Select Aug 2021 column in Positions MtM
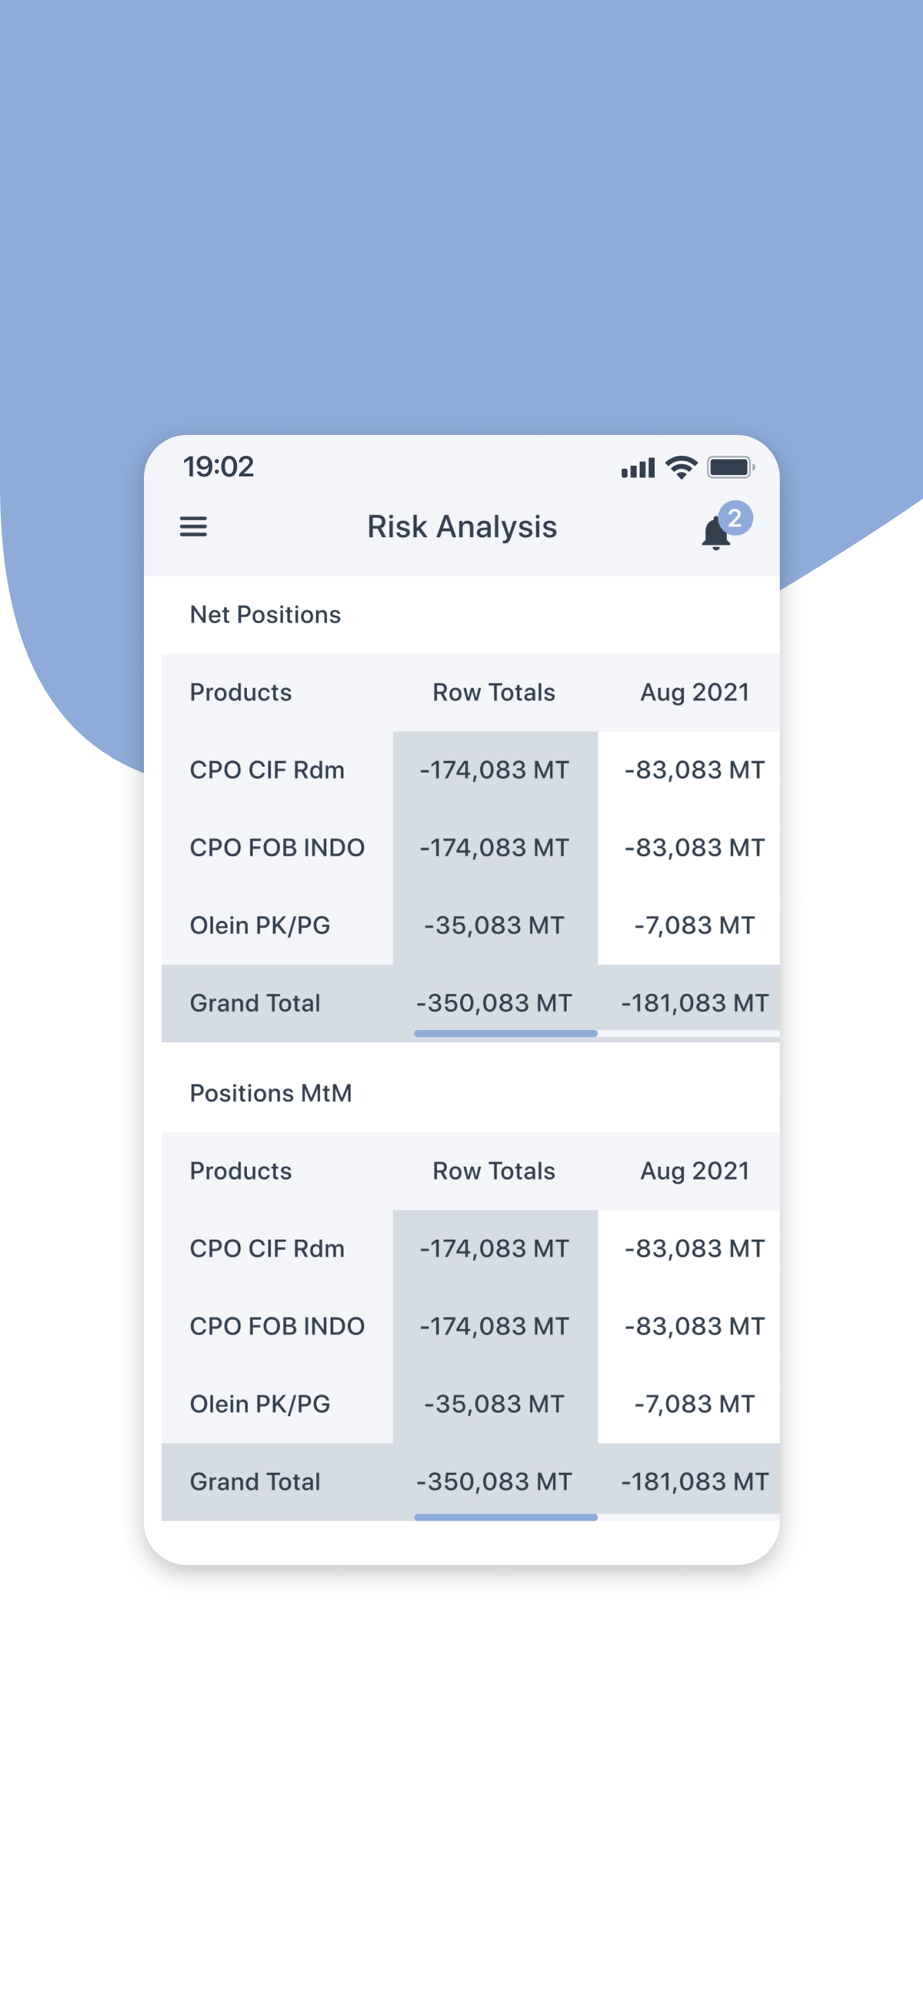This screenshot has width=923, height=2000. (x=695, y=1171)
